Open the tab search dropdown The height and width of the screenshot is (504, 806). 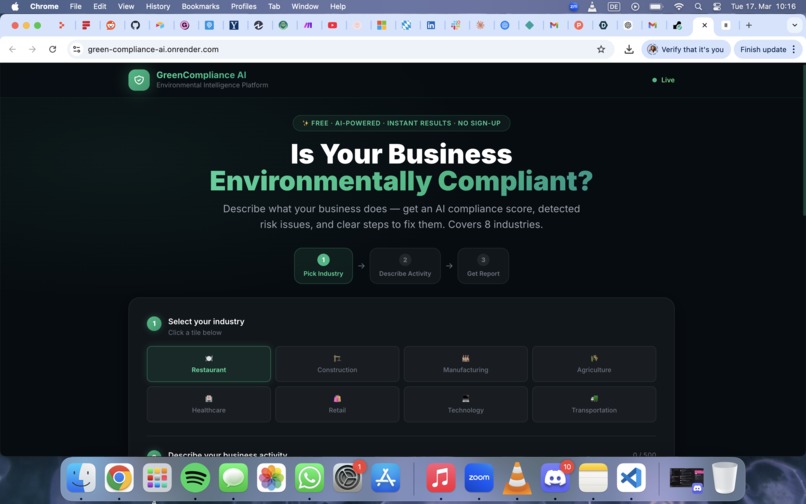pos(795,25)
